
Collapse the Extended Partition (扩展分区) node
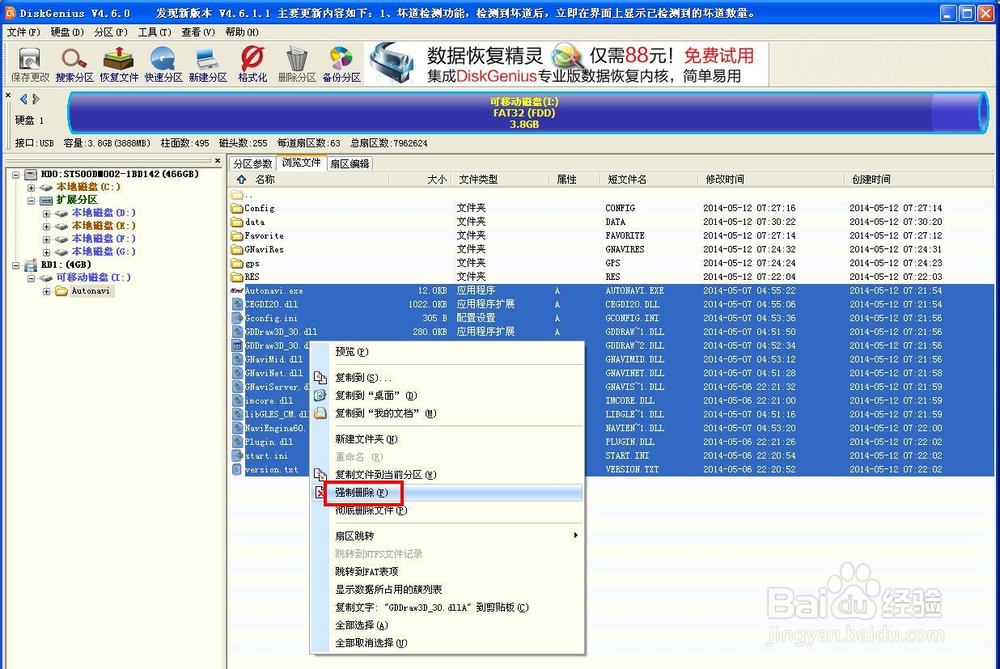coord(31,200)
